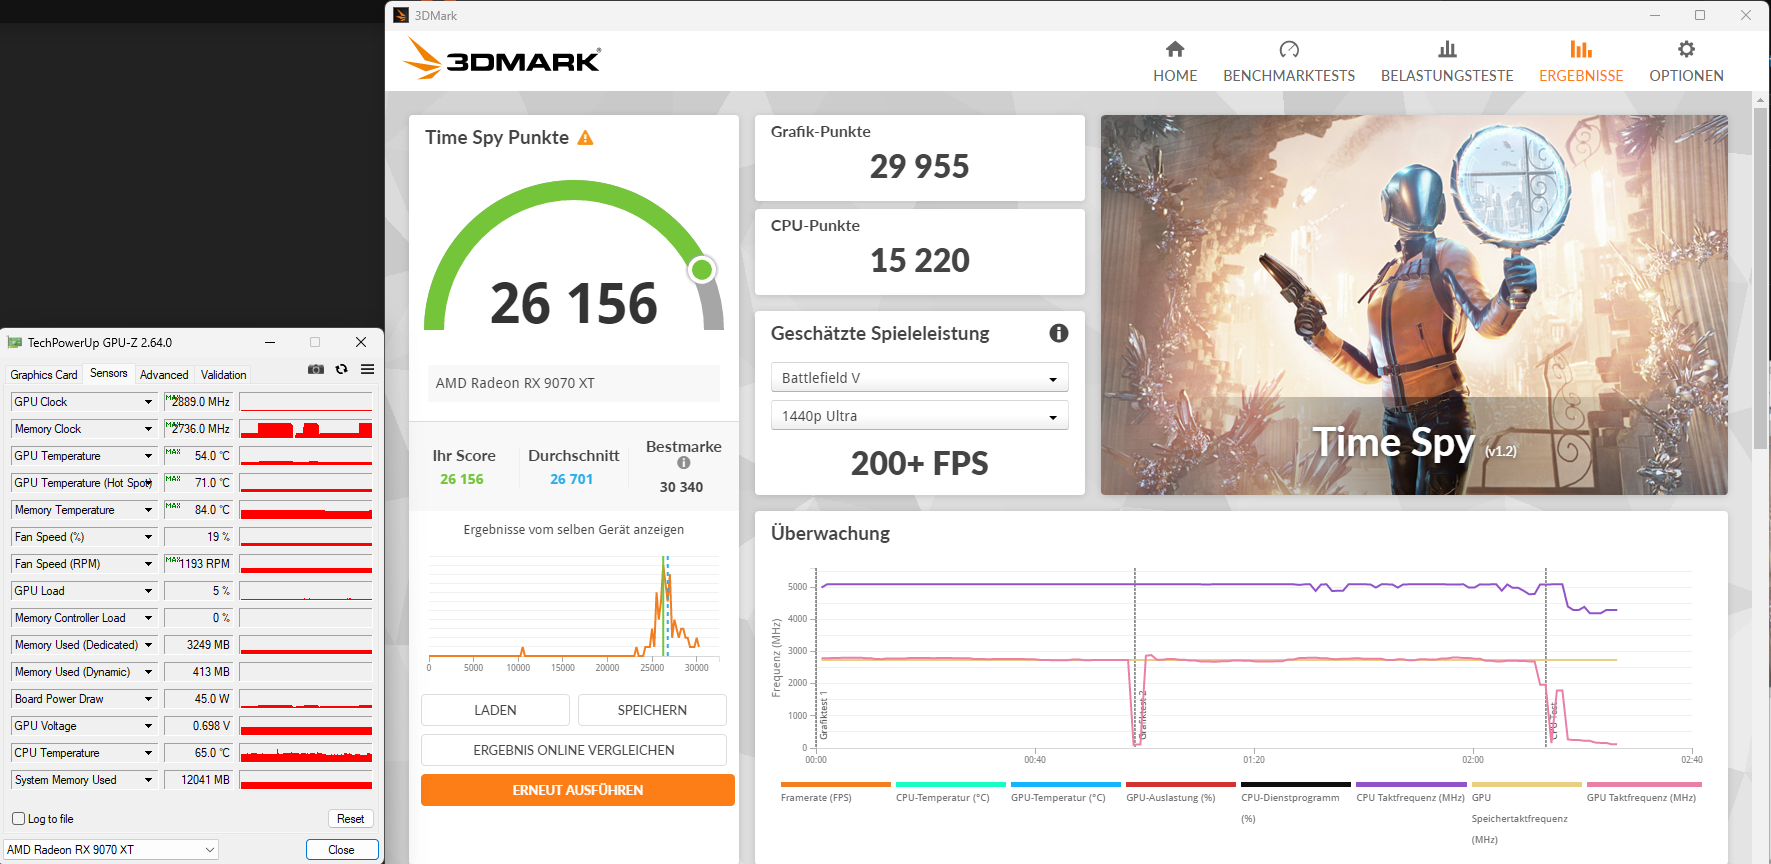The image size is (1771, 864).
Task: Click the Time Spy benchmark thumbnail image
Action: point(1414,305)
